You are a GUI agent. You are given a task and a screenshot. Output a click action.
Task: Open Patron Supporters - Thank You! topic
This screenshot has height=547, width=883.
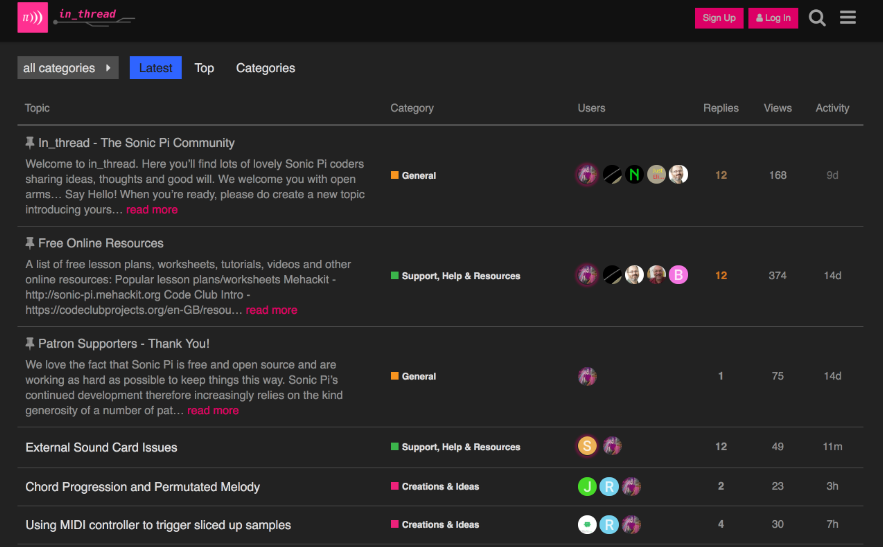pos(124,343)
